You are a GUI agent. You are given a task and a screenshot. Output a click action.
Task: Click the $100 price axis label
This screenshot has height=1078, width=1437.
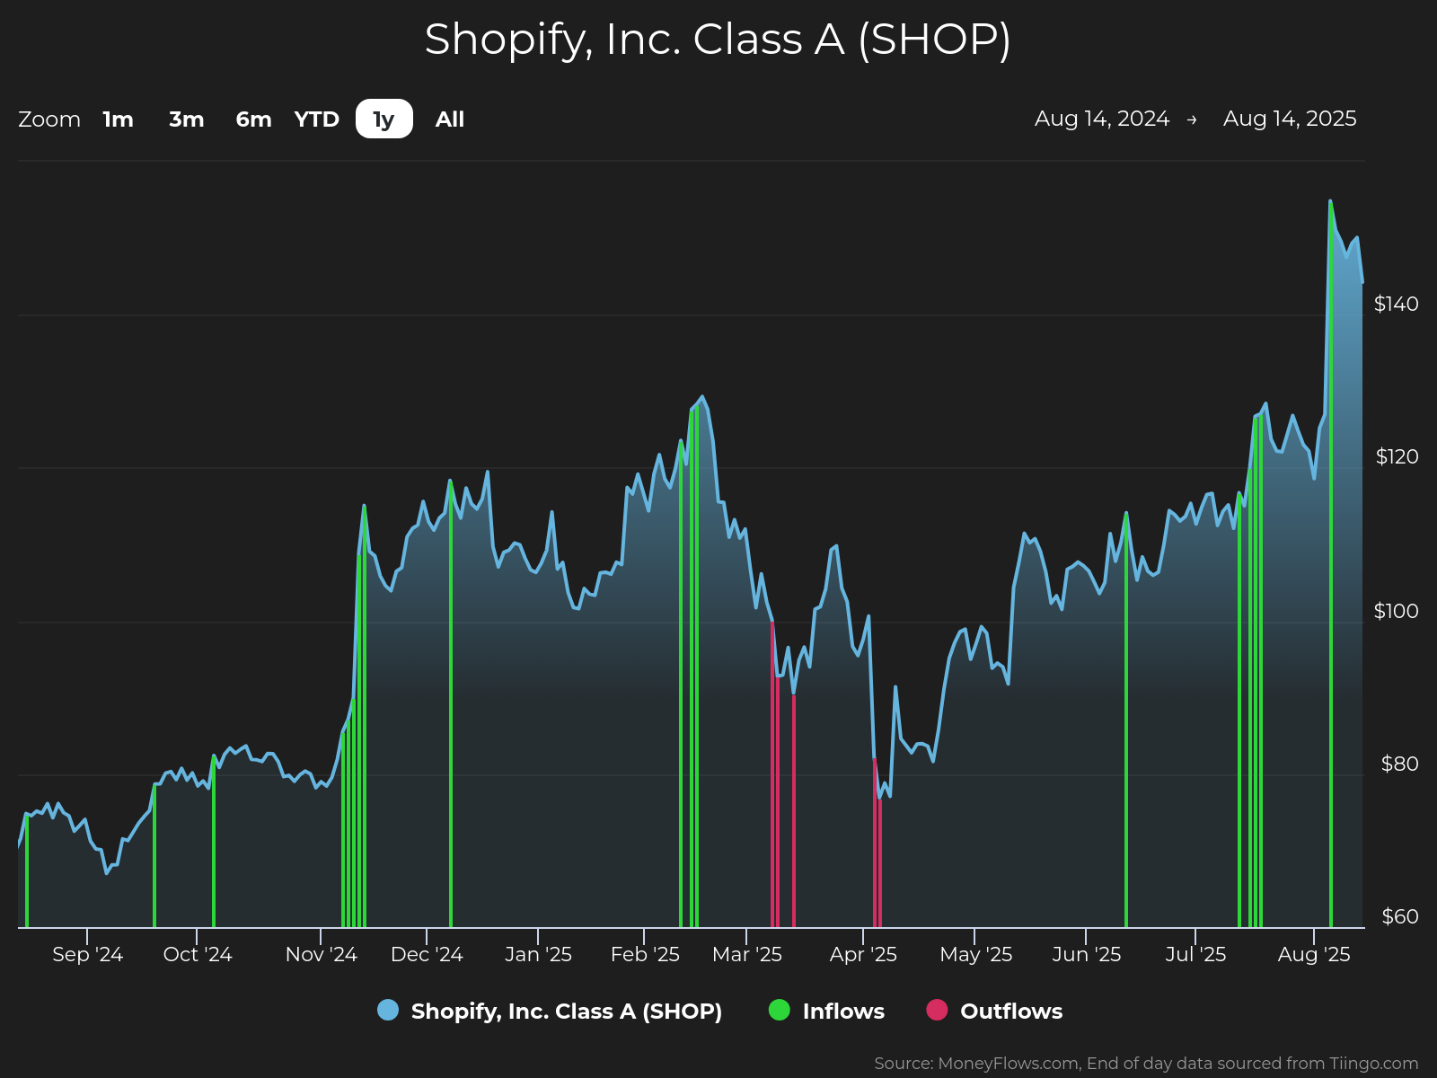[x=1396, y=611]
